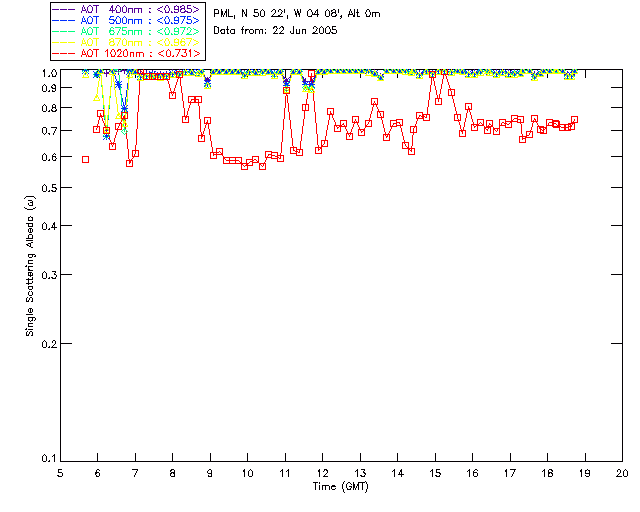Click the x-axis tick label 5
This screenshot has width=640, height=512.
60,473
